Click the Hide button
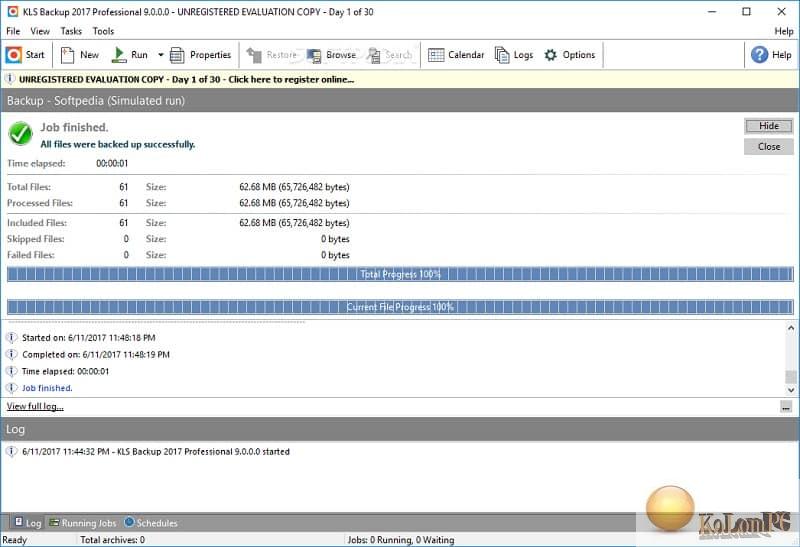800x547 pixels. (768, 126)
